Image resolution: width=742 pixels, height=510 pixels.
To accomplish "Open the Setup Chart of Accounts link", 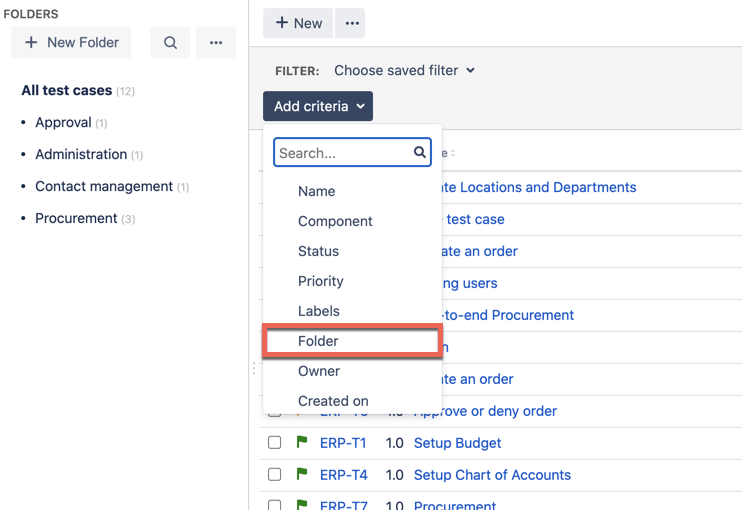I will point(492,475).
